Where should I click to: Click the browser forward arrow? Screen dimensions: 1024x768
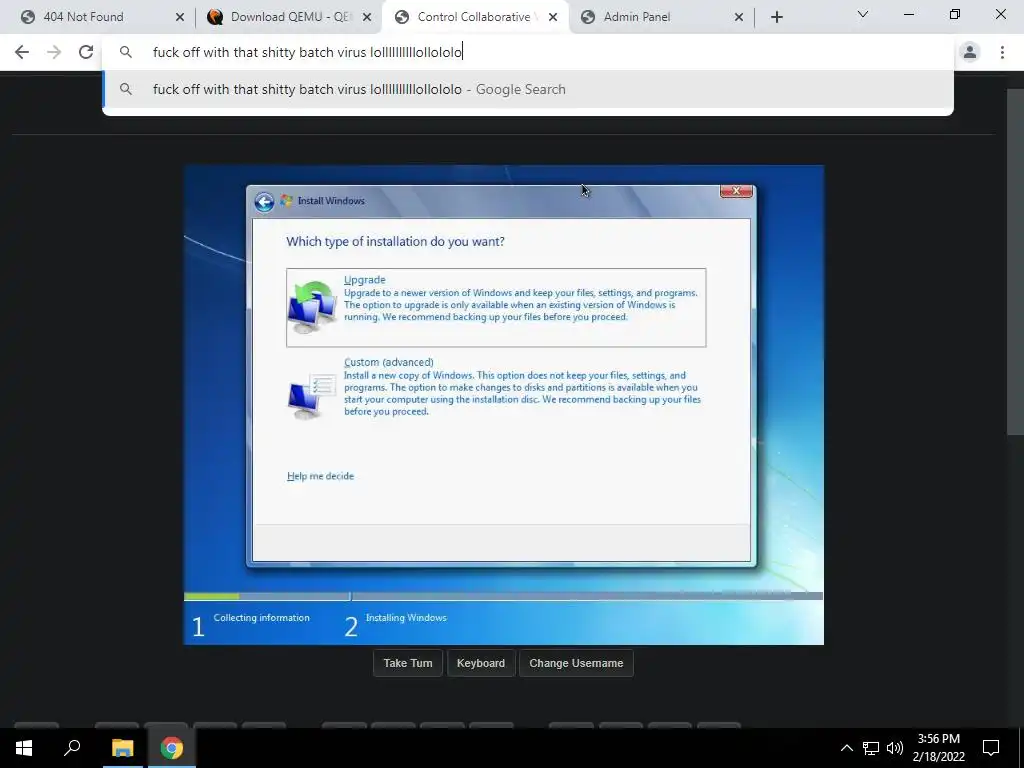coord(54,52)
